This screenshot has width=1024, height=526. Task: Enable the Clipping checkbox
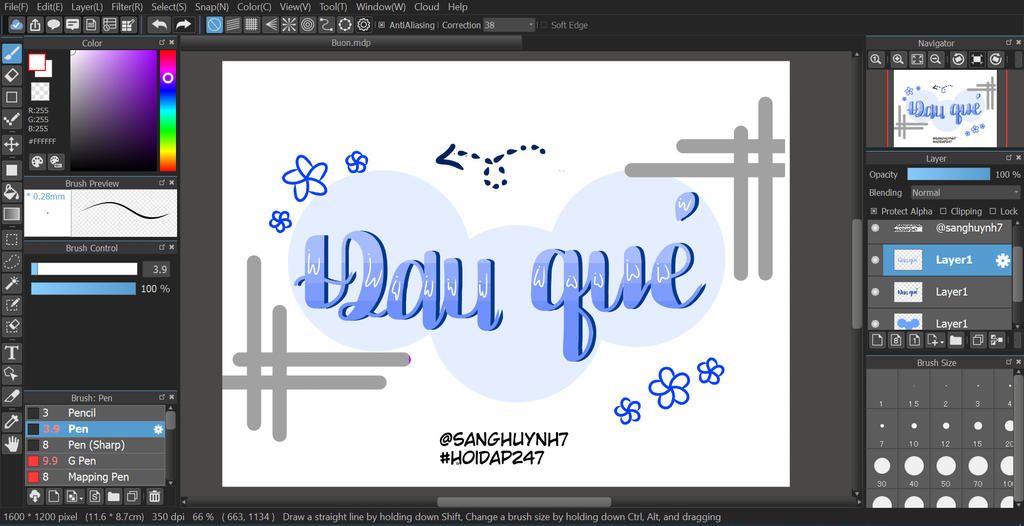click(943, 212)
